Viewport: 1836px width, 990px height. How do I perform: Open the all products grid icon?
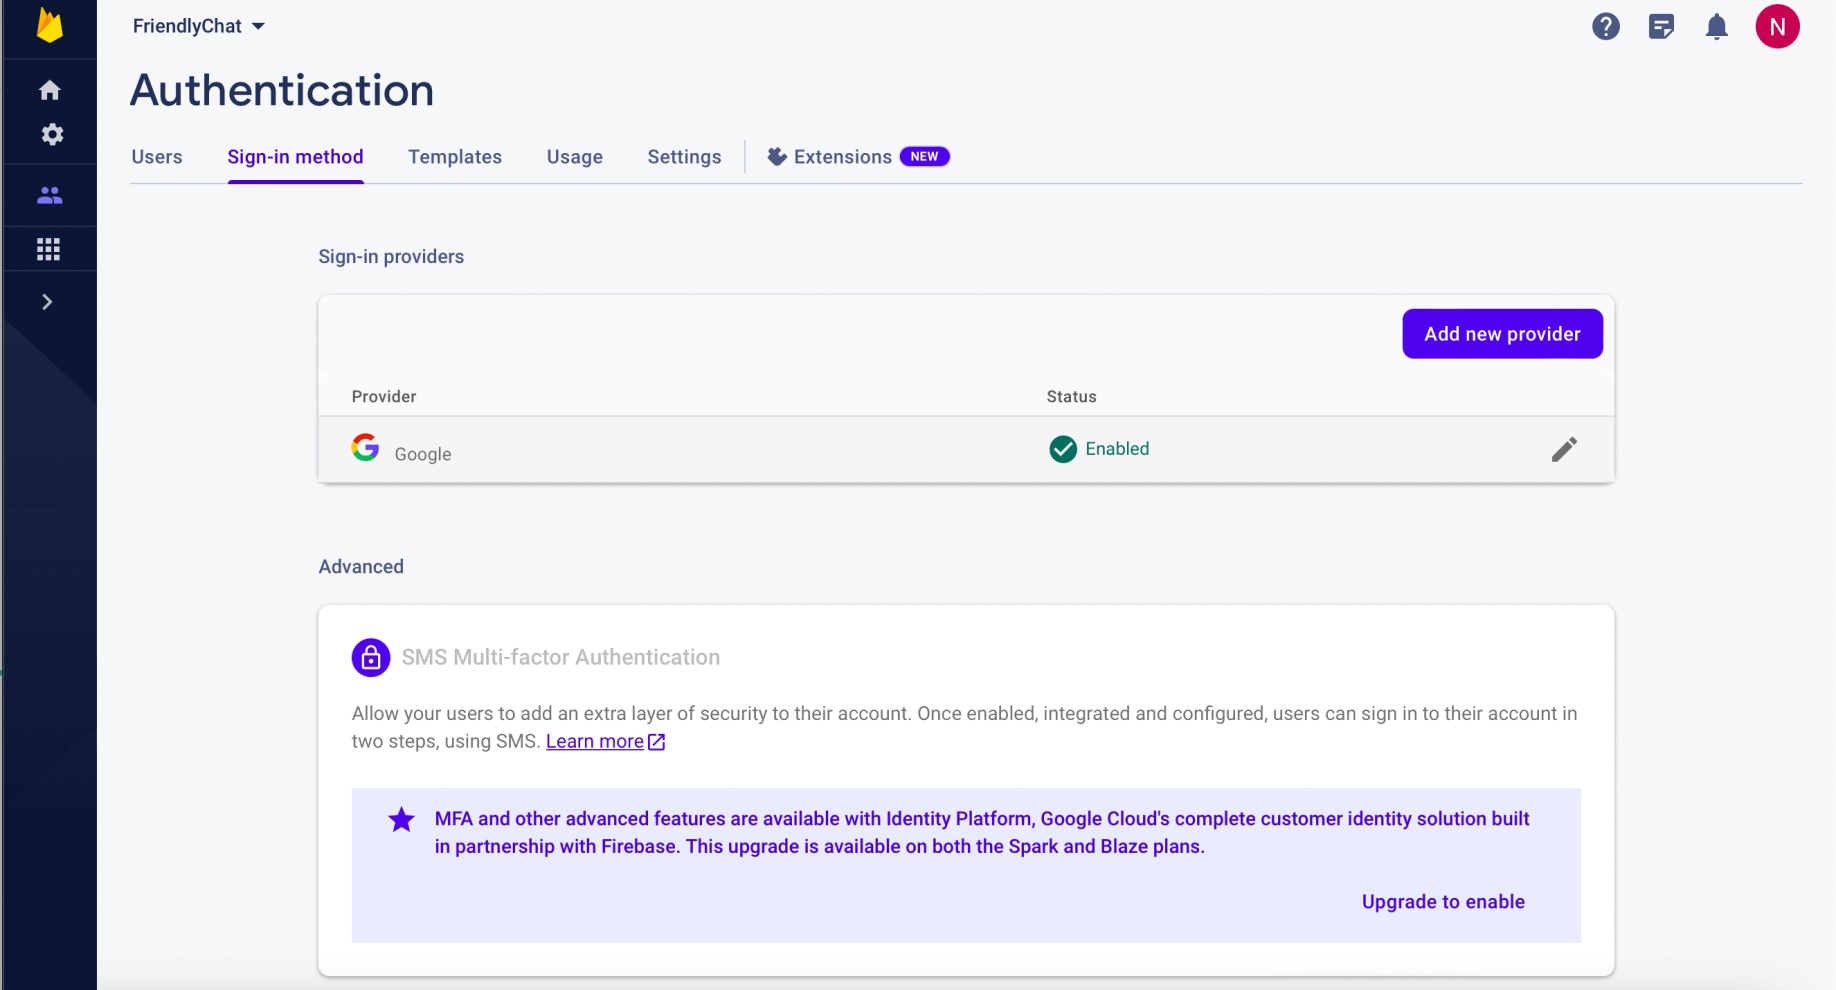tap(49, 249)
